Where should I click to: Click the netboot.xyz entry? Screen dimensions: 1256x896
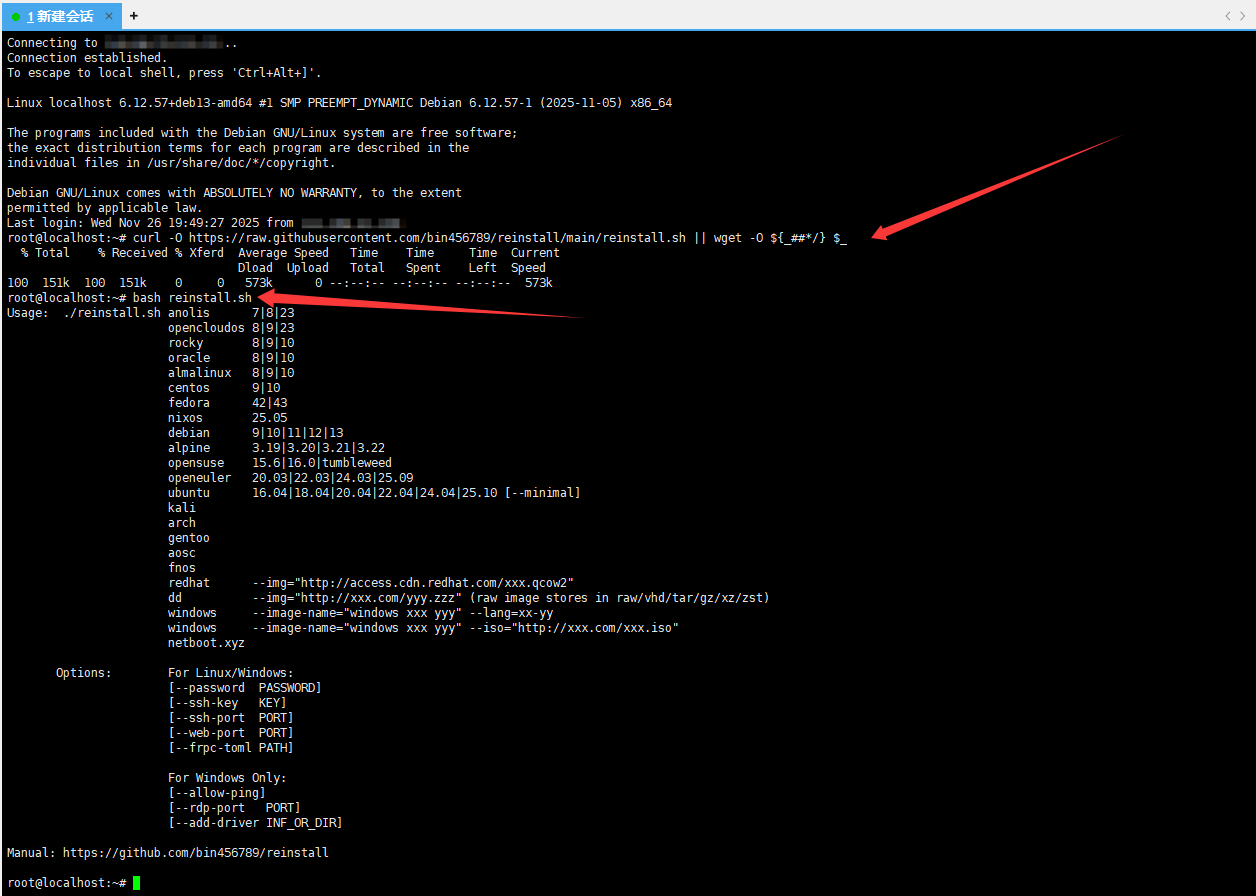click(206, 643)
